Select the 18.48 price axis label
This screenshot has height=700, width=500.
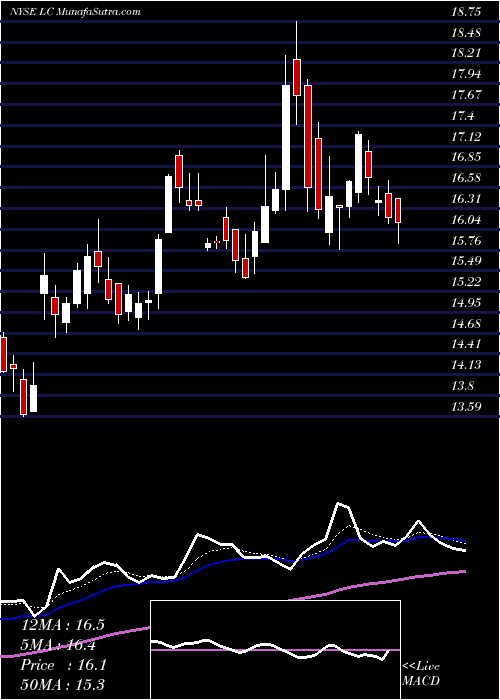[466, 33]
